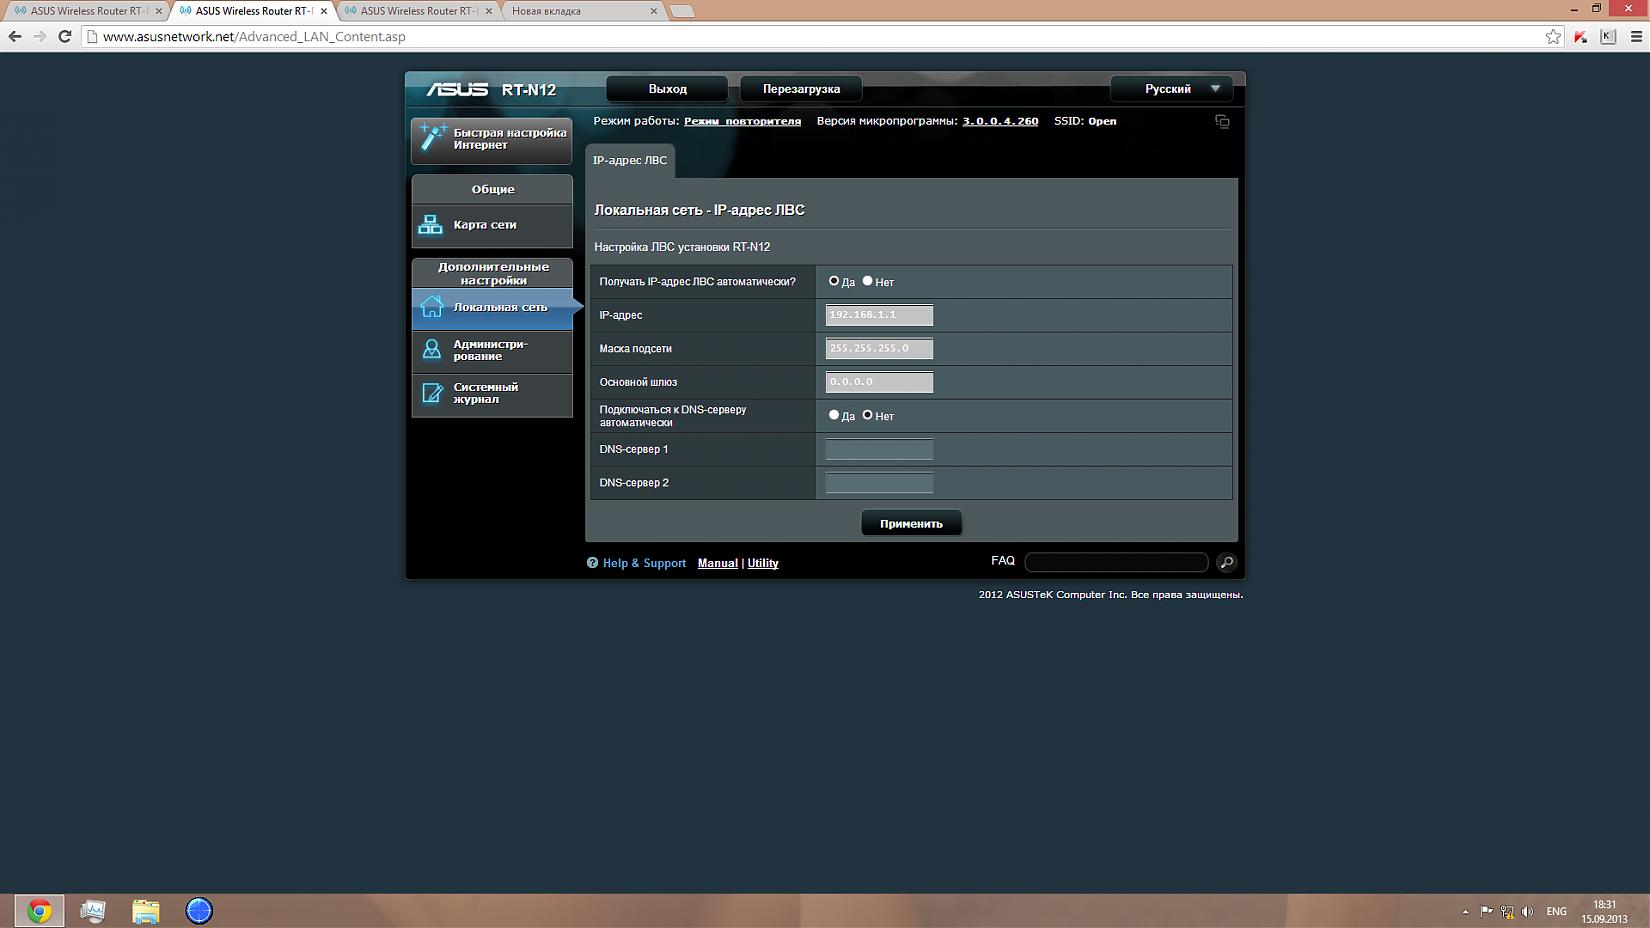This screenshot has width=1650, height=928.
Task: Click the Kaspersky extension icon
Action: tap(1581, 37)
